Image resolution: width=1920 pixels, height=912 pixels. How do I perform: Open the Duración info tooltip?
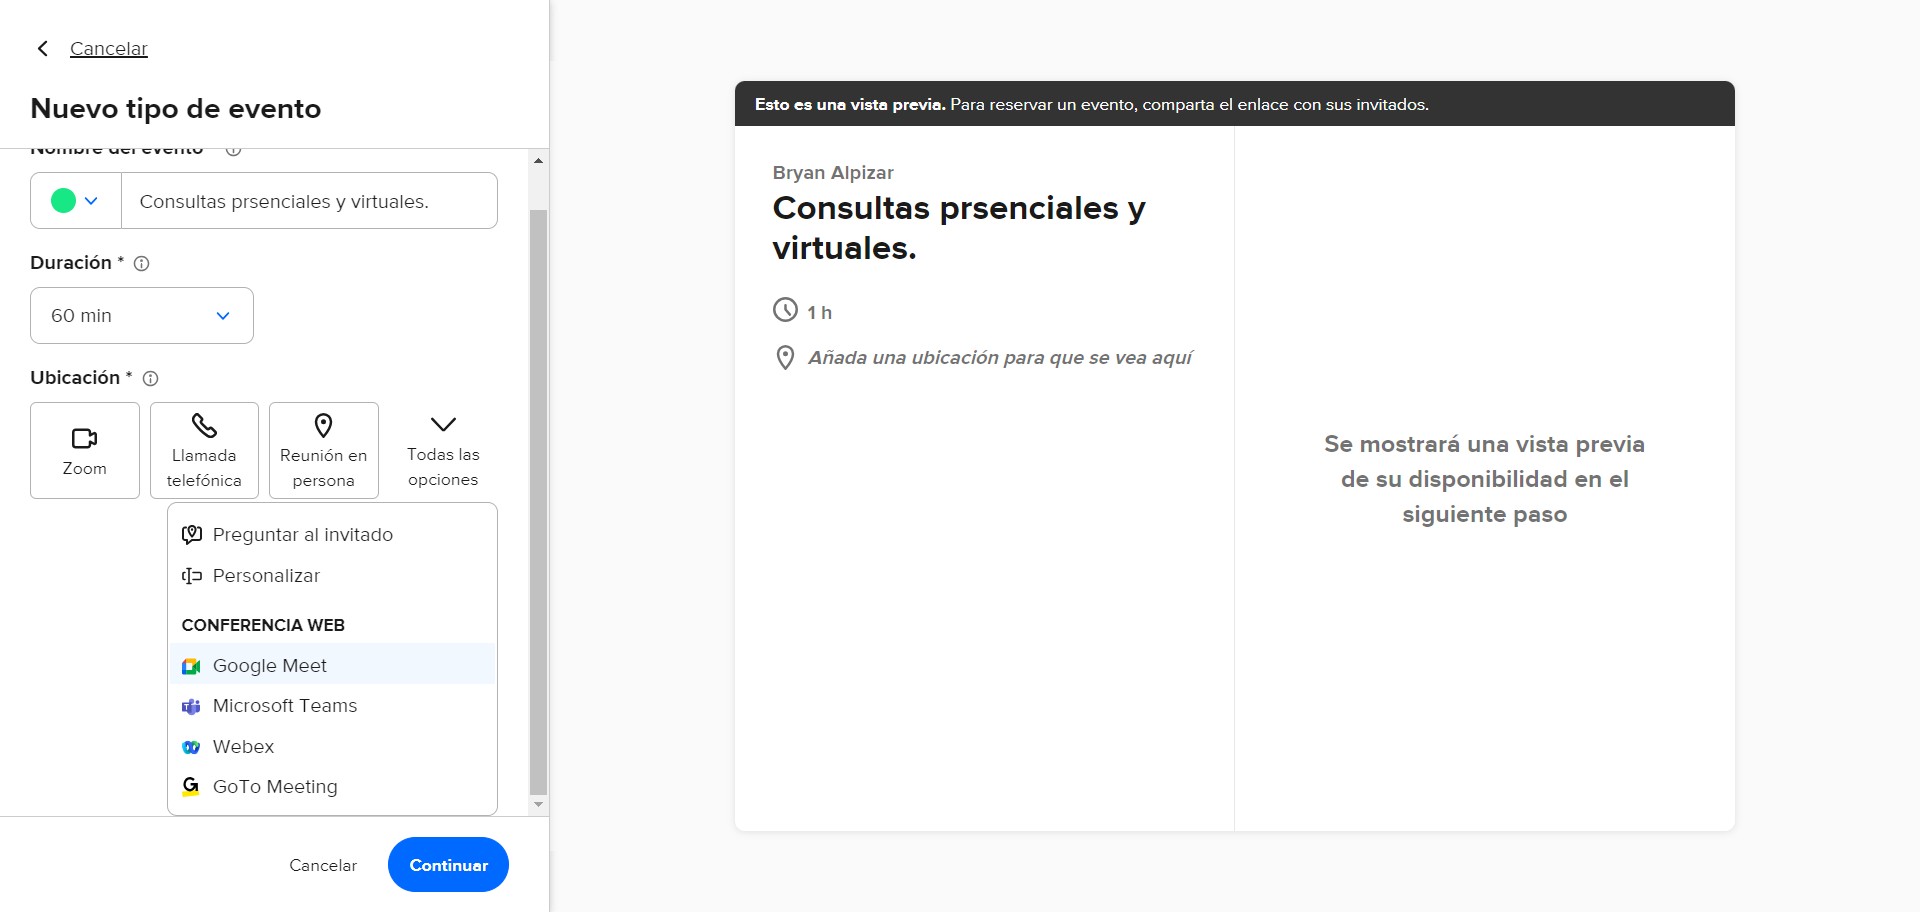[x=141, y=263]
